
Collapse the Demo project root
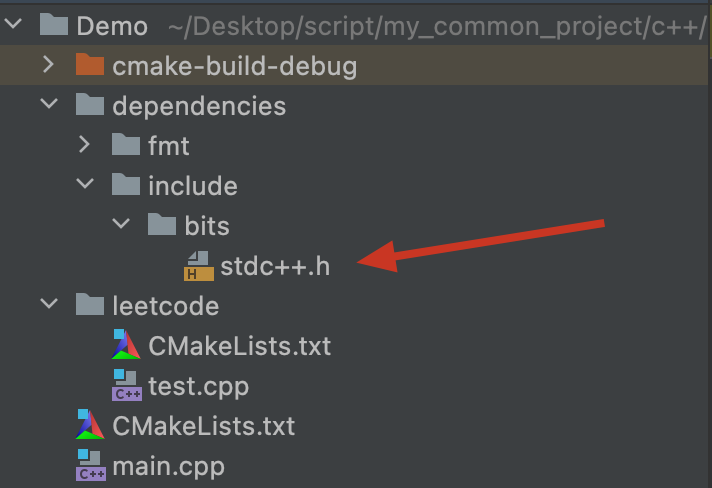point(13,24)
